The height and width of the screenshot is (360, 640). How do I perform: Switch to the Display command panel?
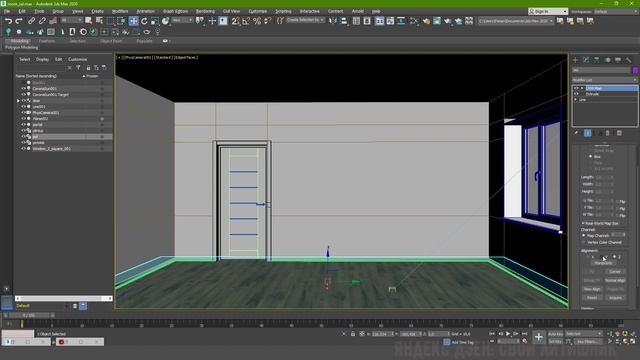(x=618, y=60)
